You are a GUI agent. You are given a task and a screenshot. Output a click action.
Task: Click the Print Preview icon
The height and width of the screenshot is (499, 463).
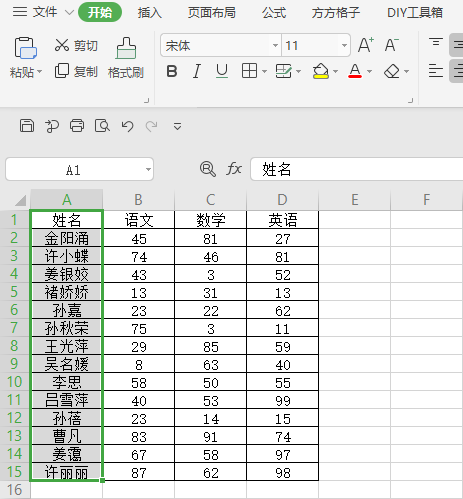tap(102, 126)
